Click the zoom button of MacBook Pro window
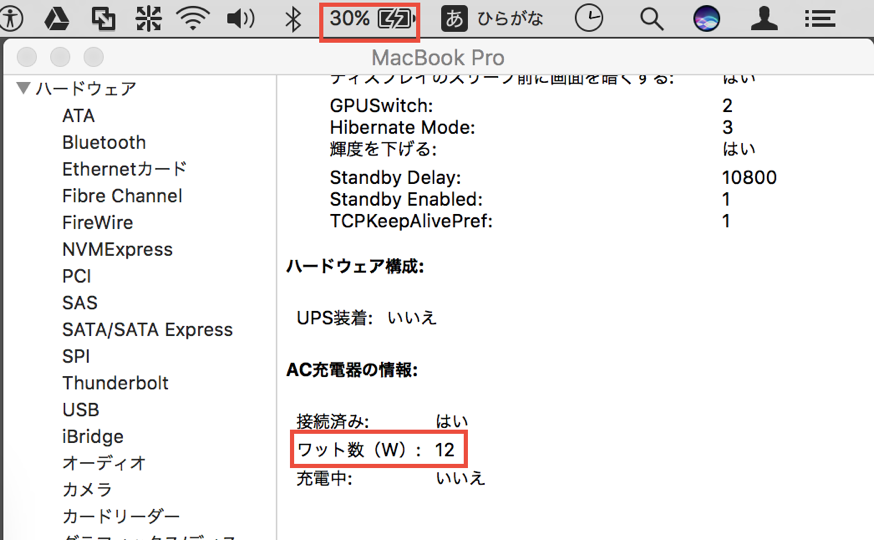Image resolution: width=874 pixels, height=540 pixels. click(94, 57)
